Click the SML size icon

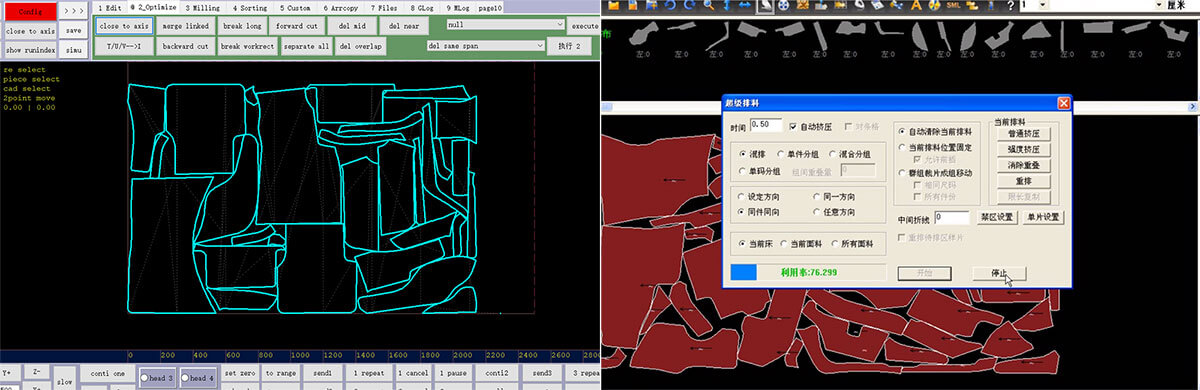tap(953, 5)
